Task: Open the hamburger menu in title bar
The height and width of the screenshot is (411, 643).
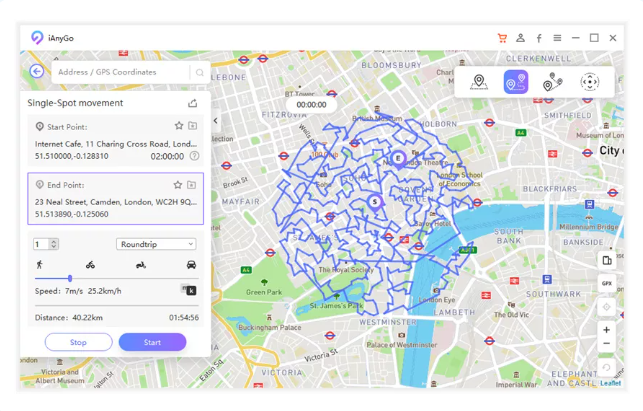Action: (557, 38)
